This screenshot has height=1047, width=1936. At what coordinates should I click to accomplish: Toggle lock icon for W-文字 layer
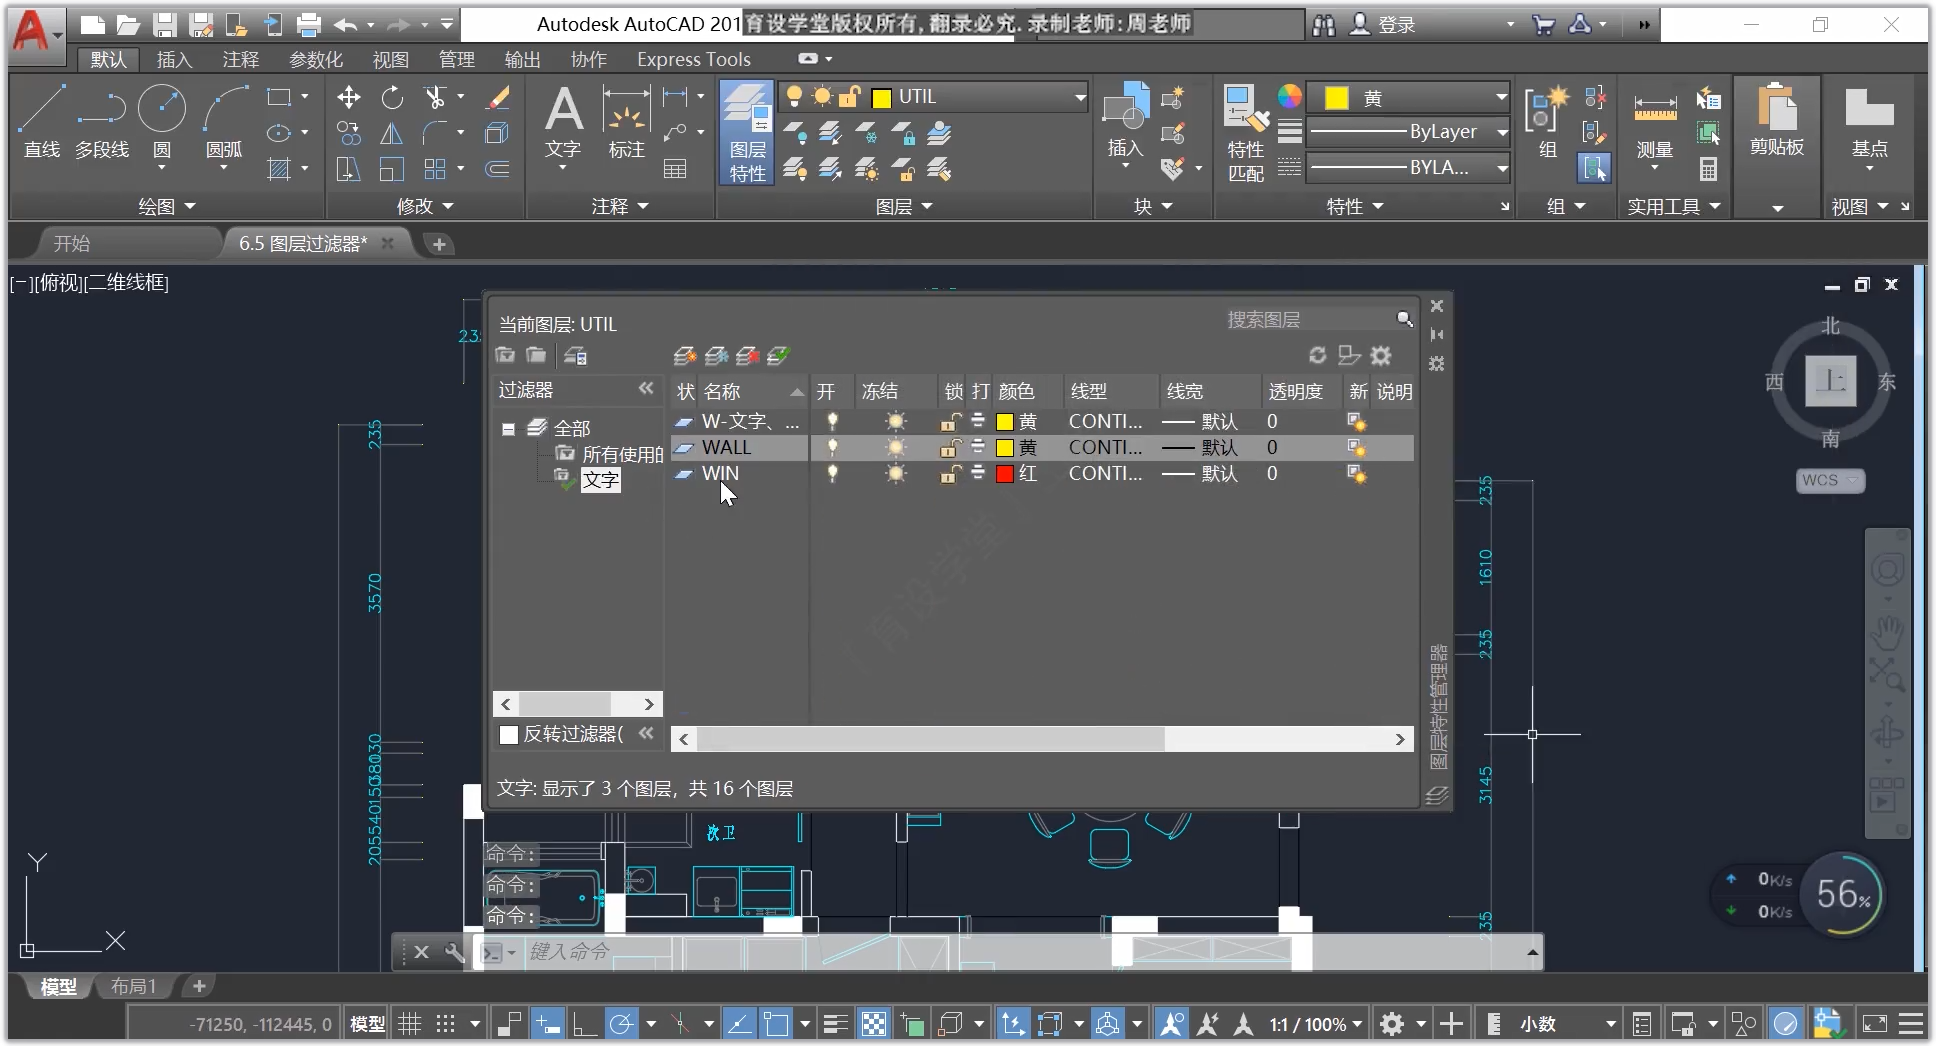(x=950, y=421)
